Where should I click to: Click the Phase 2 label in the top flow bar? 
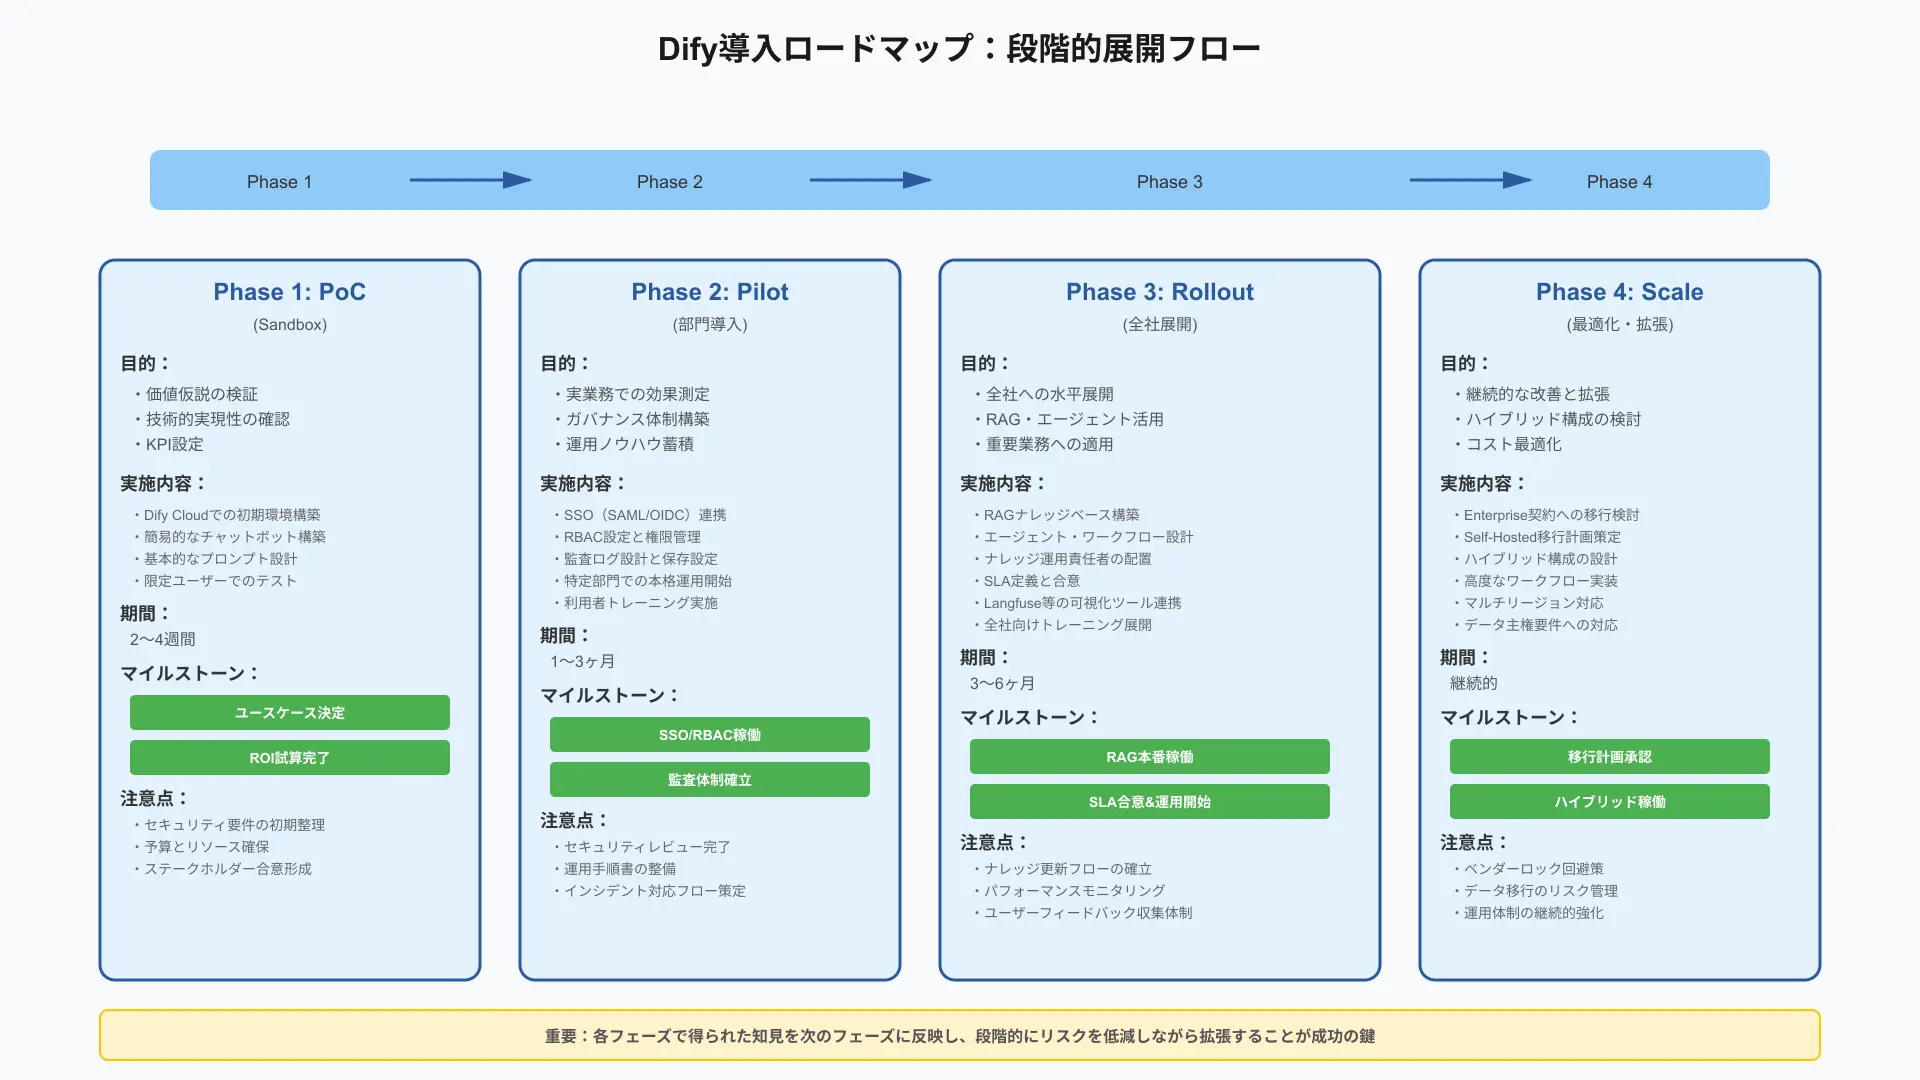pos(669,181)
